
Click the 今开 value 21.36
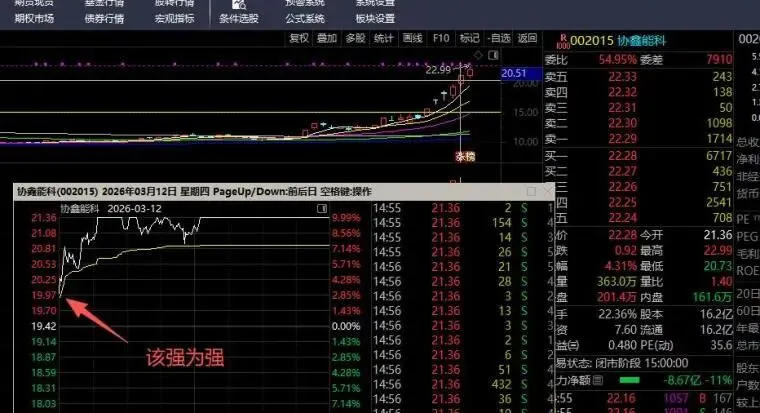[717, 235]
